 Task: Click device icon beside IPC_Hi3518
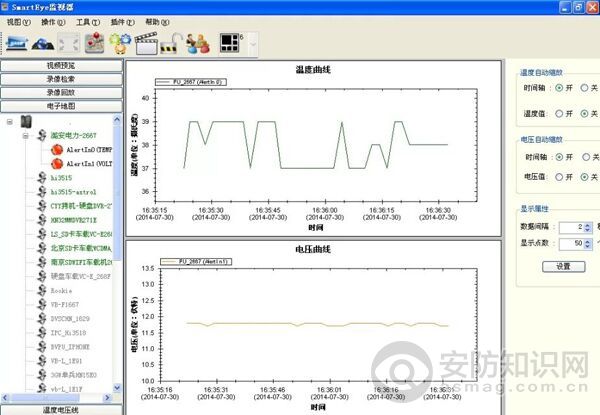pyautogui.click(x=42, y=333)
